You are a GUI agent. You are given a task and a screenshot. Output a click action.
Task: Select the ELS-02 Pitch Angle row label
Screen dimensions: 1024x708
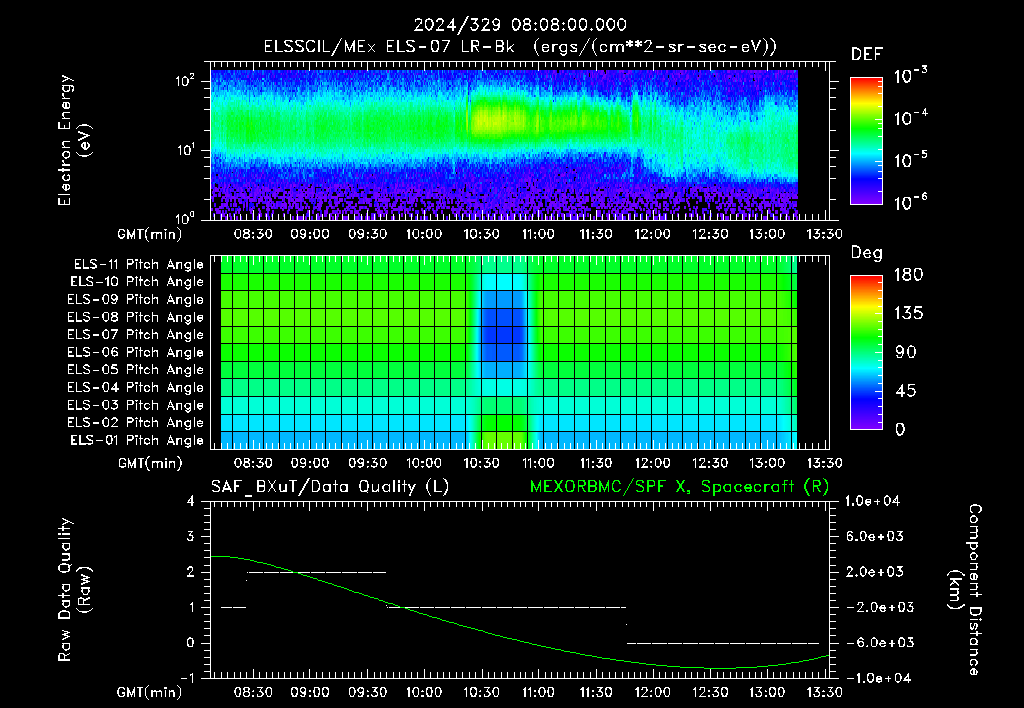coord(136,423)
